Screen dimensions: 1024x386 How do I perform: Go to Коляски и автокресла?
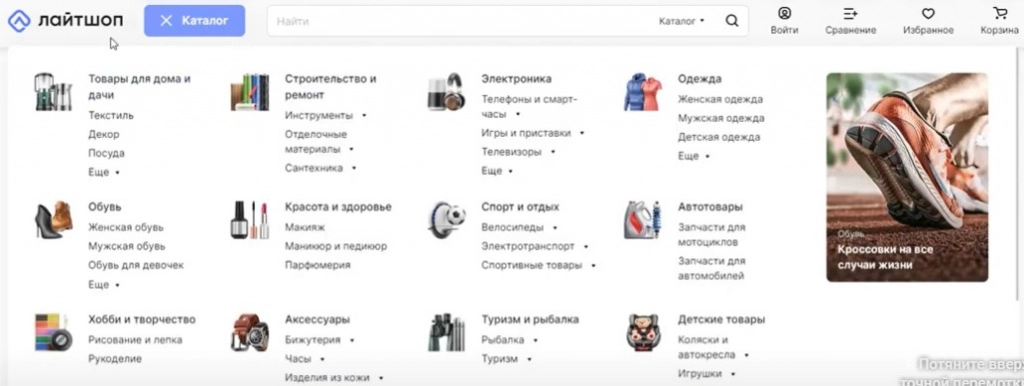click(x=706, y=347)
